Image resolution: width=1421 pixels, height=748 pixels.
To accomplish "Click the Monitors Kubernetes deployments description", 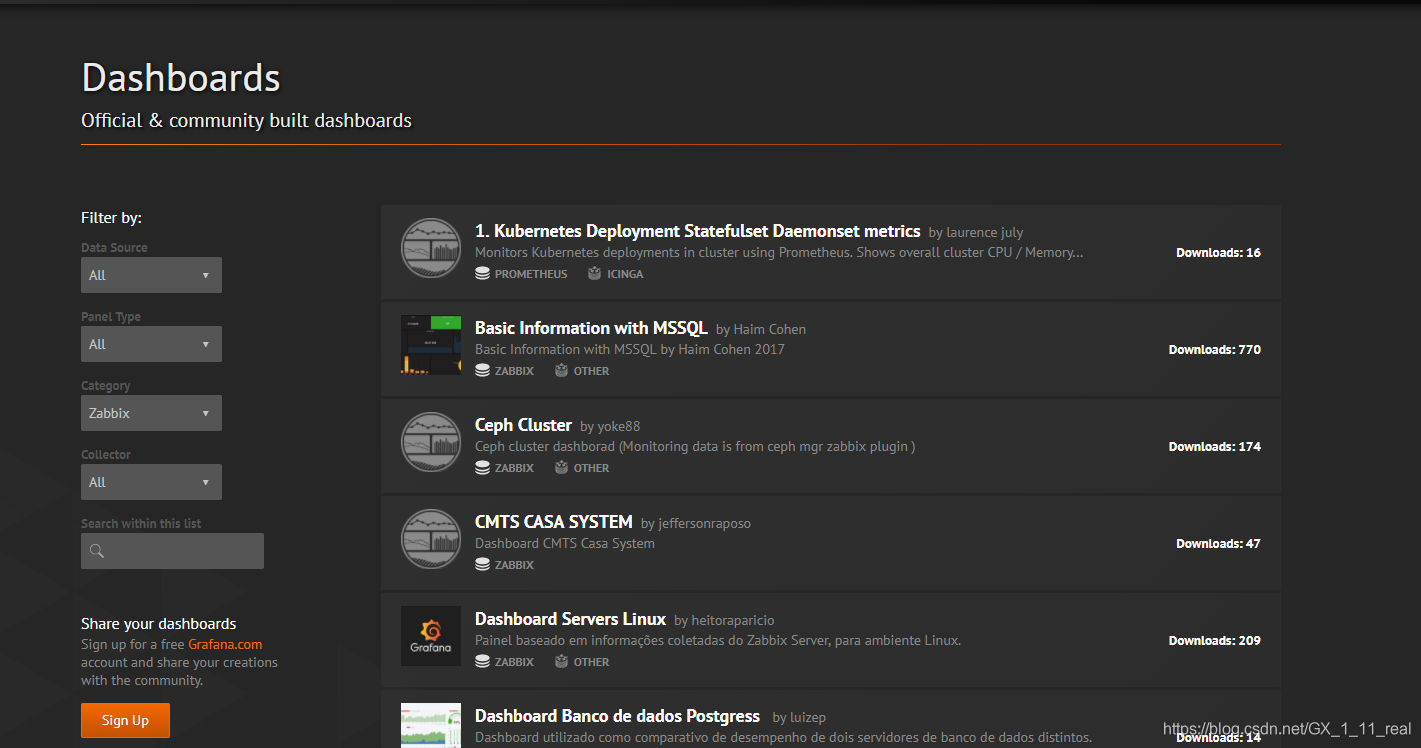I will (779, 253).
